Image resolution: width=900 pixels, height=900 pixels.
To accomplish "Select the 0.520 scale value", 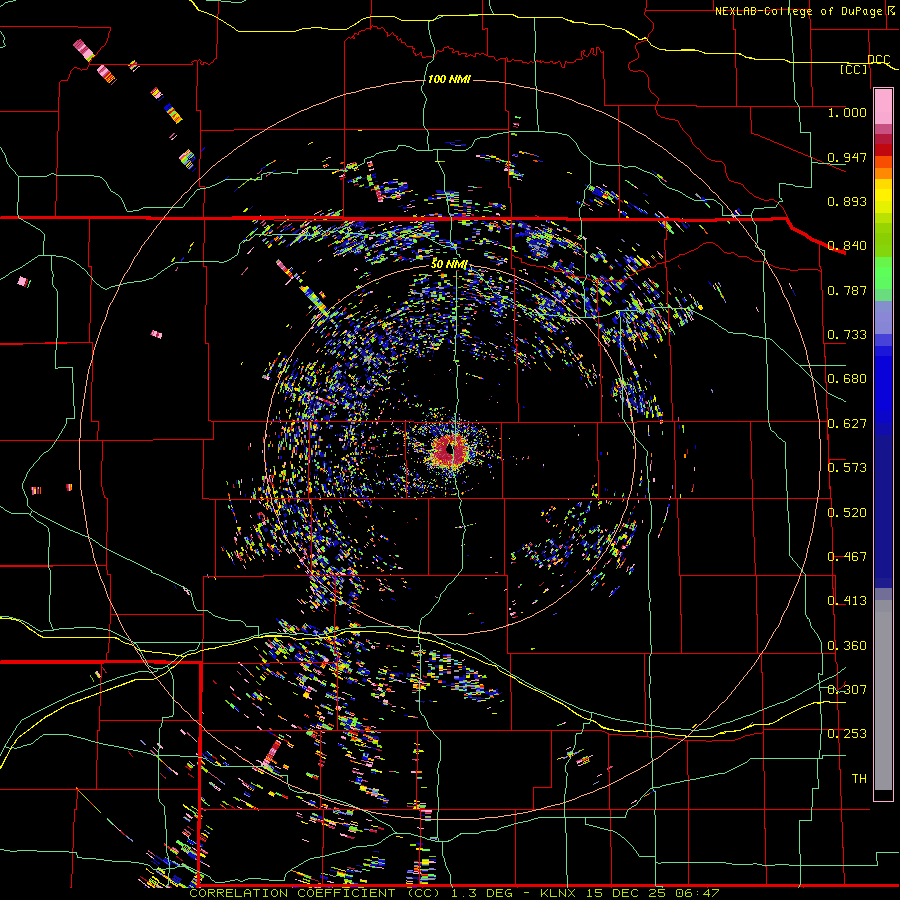I will coord(847,512).
